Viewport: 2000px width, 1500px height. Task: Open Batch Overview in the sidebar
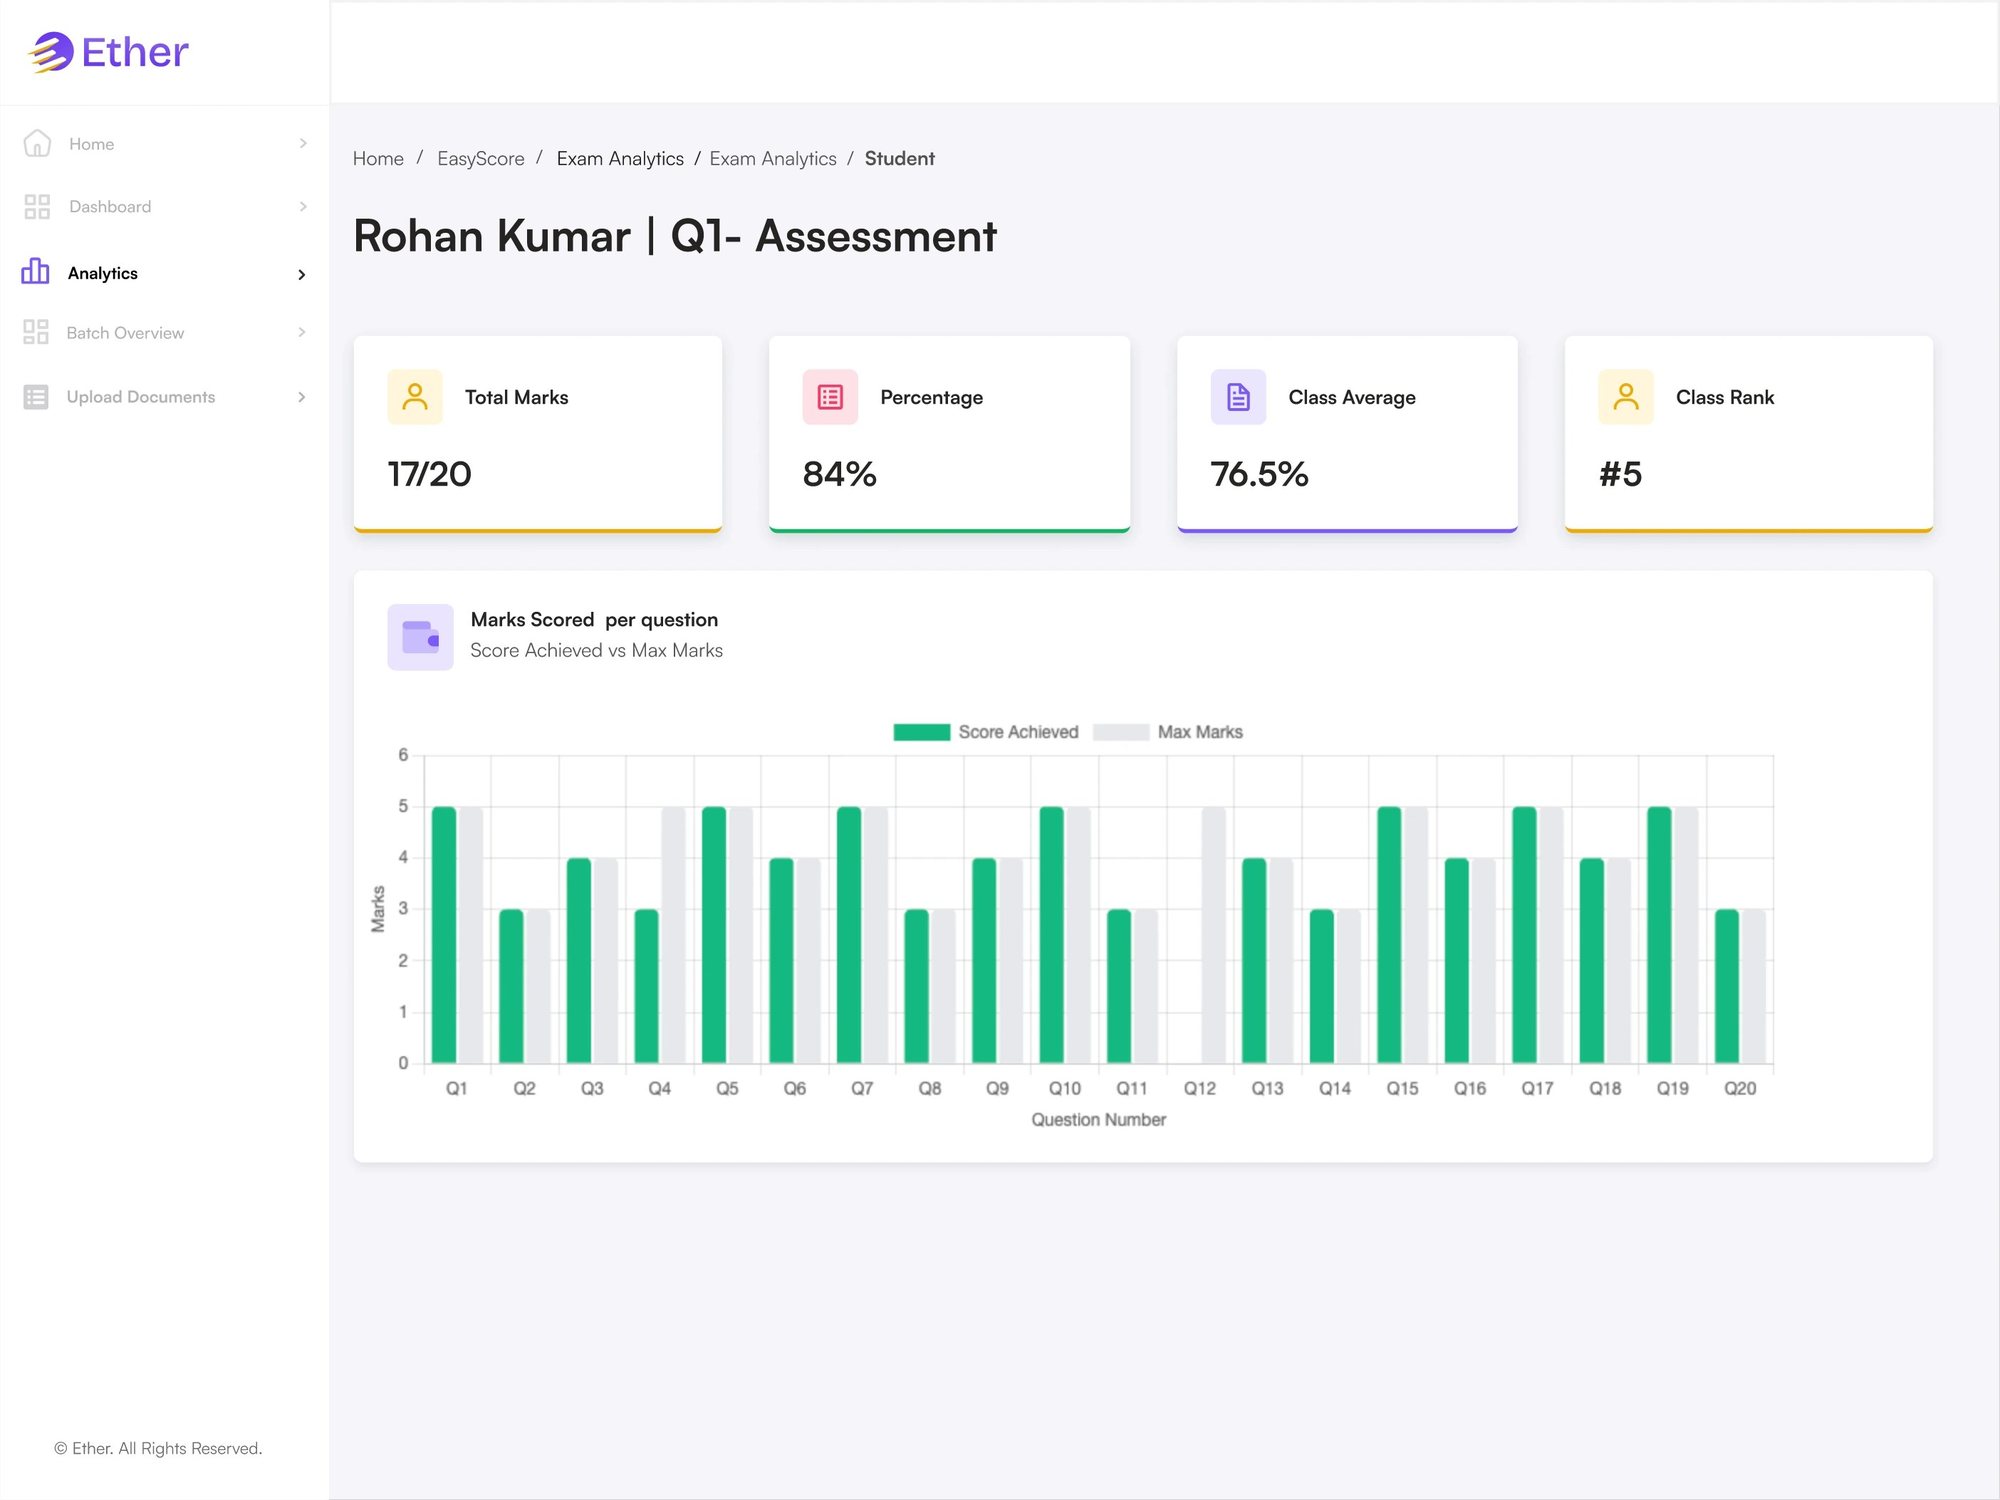pos(165,333)
